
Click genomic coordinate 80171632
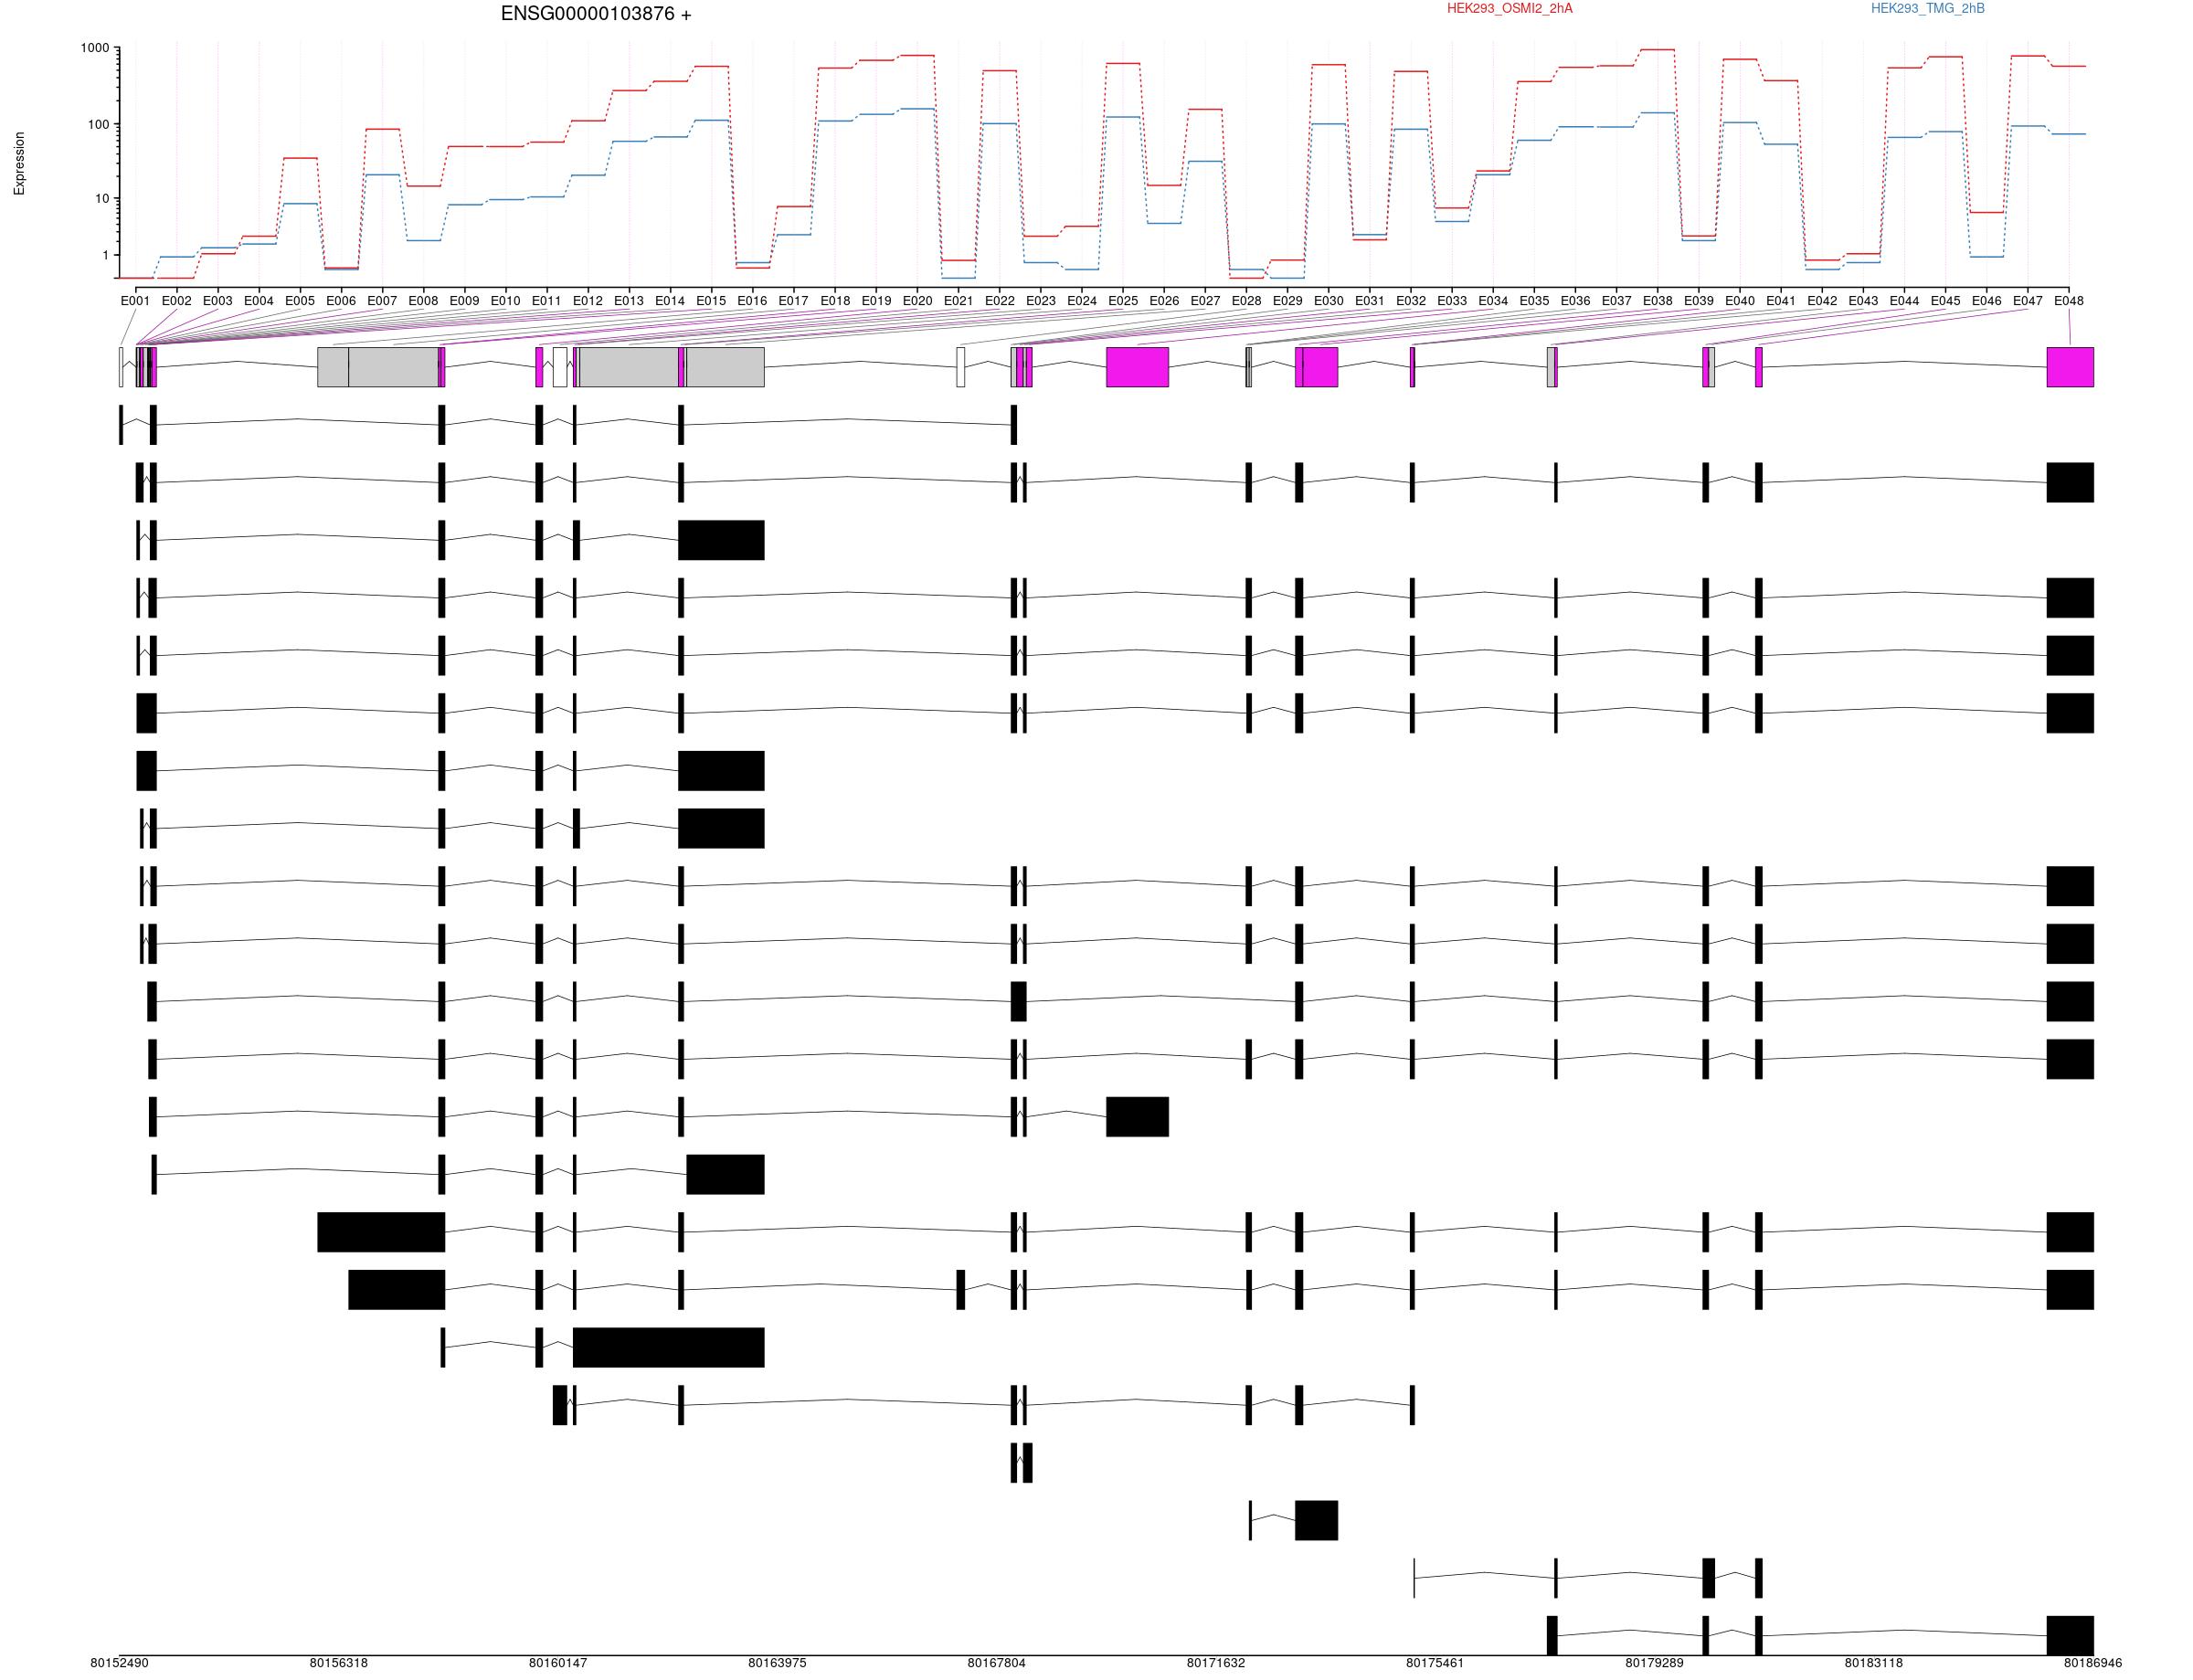point(1216,1663)
